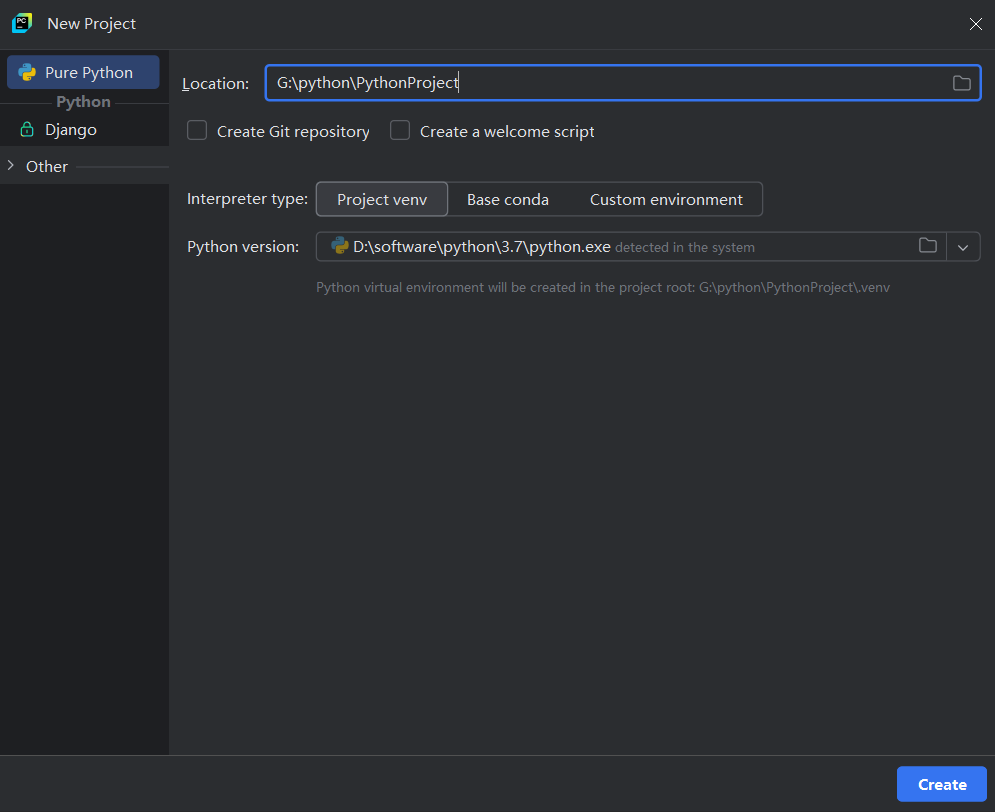Click the Location label
The width and height of the screenshot is (995, 812).
click(216, 84)
